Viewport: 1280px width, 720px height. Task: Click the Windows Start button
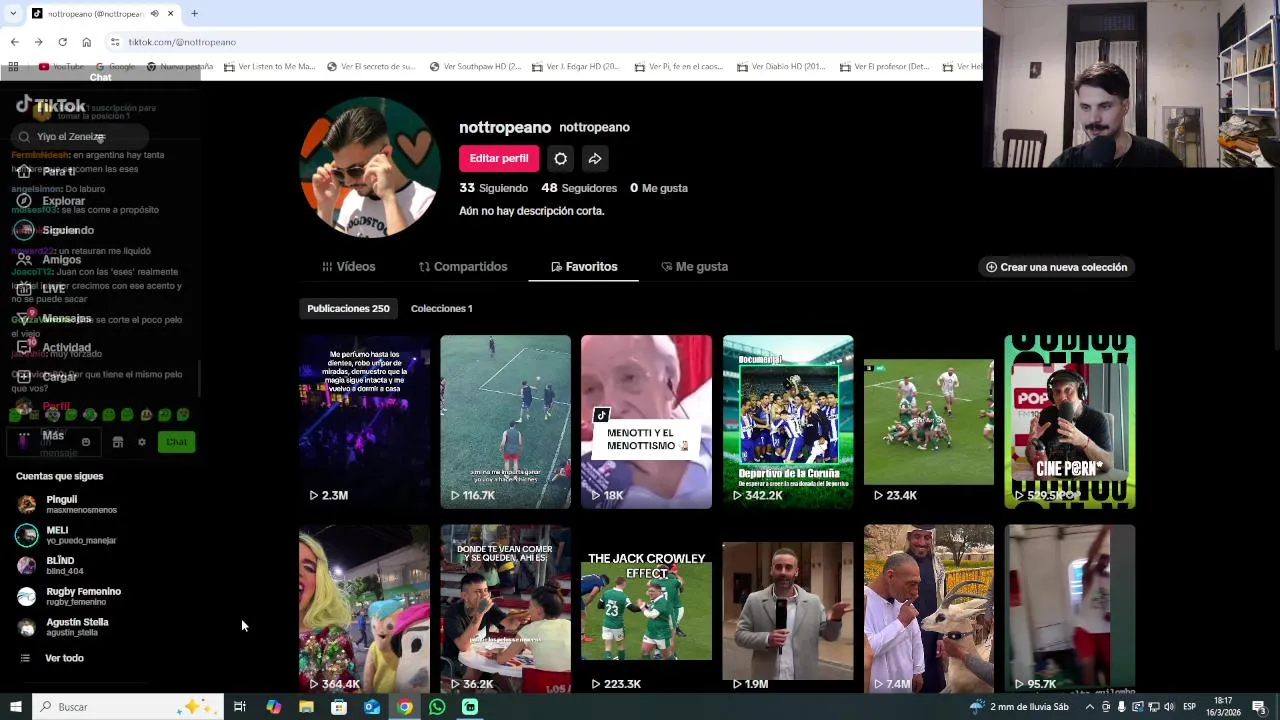[16, 707]
